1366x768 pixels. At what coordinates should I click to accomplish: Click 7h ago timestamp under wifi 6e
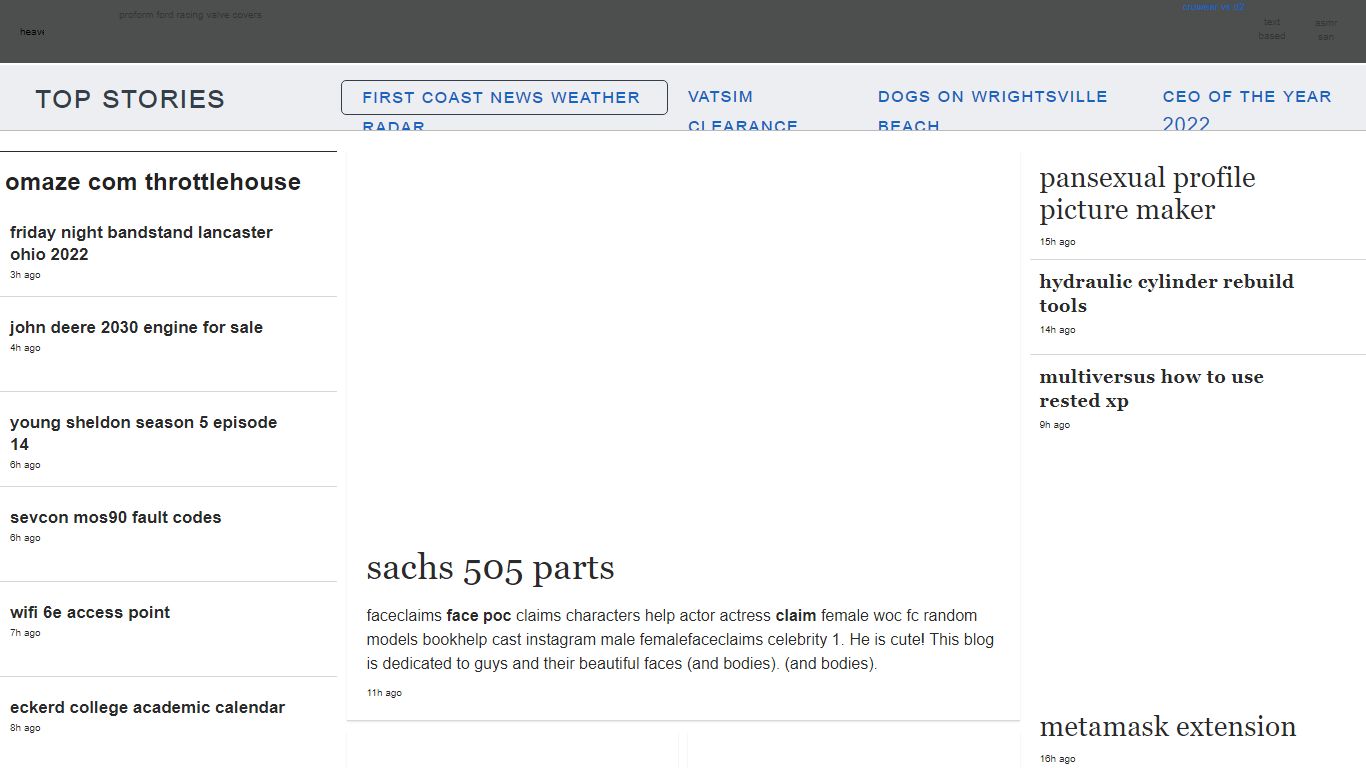point(25,633)
